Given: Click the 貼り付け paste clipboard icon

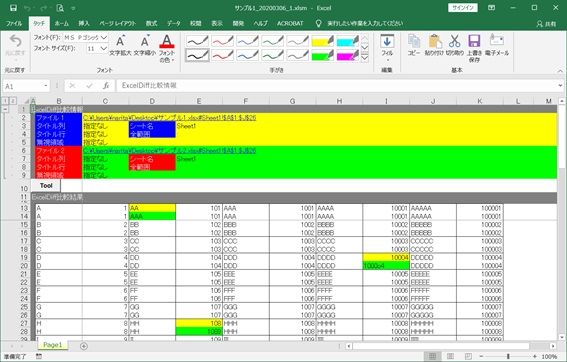Looking at the screenshot, I should pyautogui.click(x=434, y=46).
